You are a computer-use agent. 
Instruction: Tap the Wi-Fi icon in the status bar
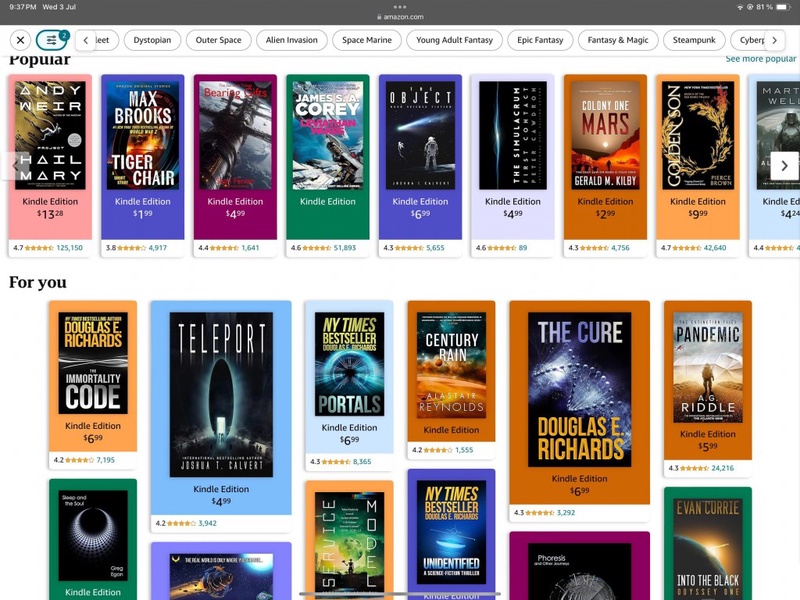pos(740,7)
